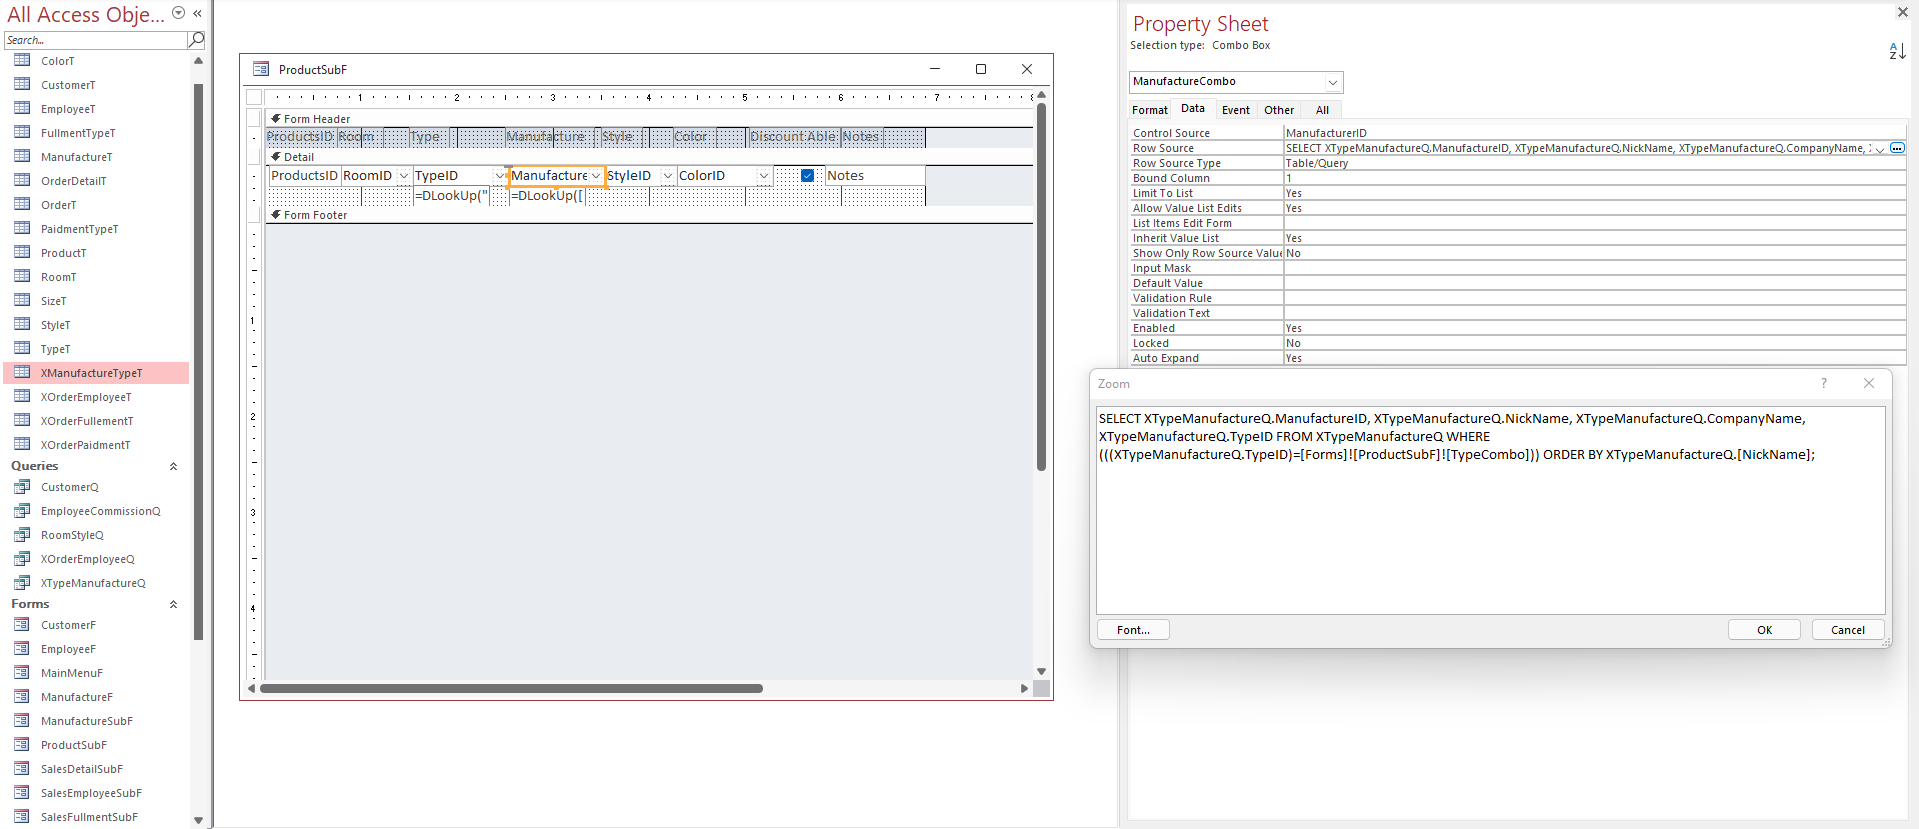Select the ManufactureT table
The width and height of the screenshot is (1919, 829).
[x=76, y=157]
